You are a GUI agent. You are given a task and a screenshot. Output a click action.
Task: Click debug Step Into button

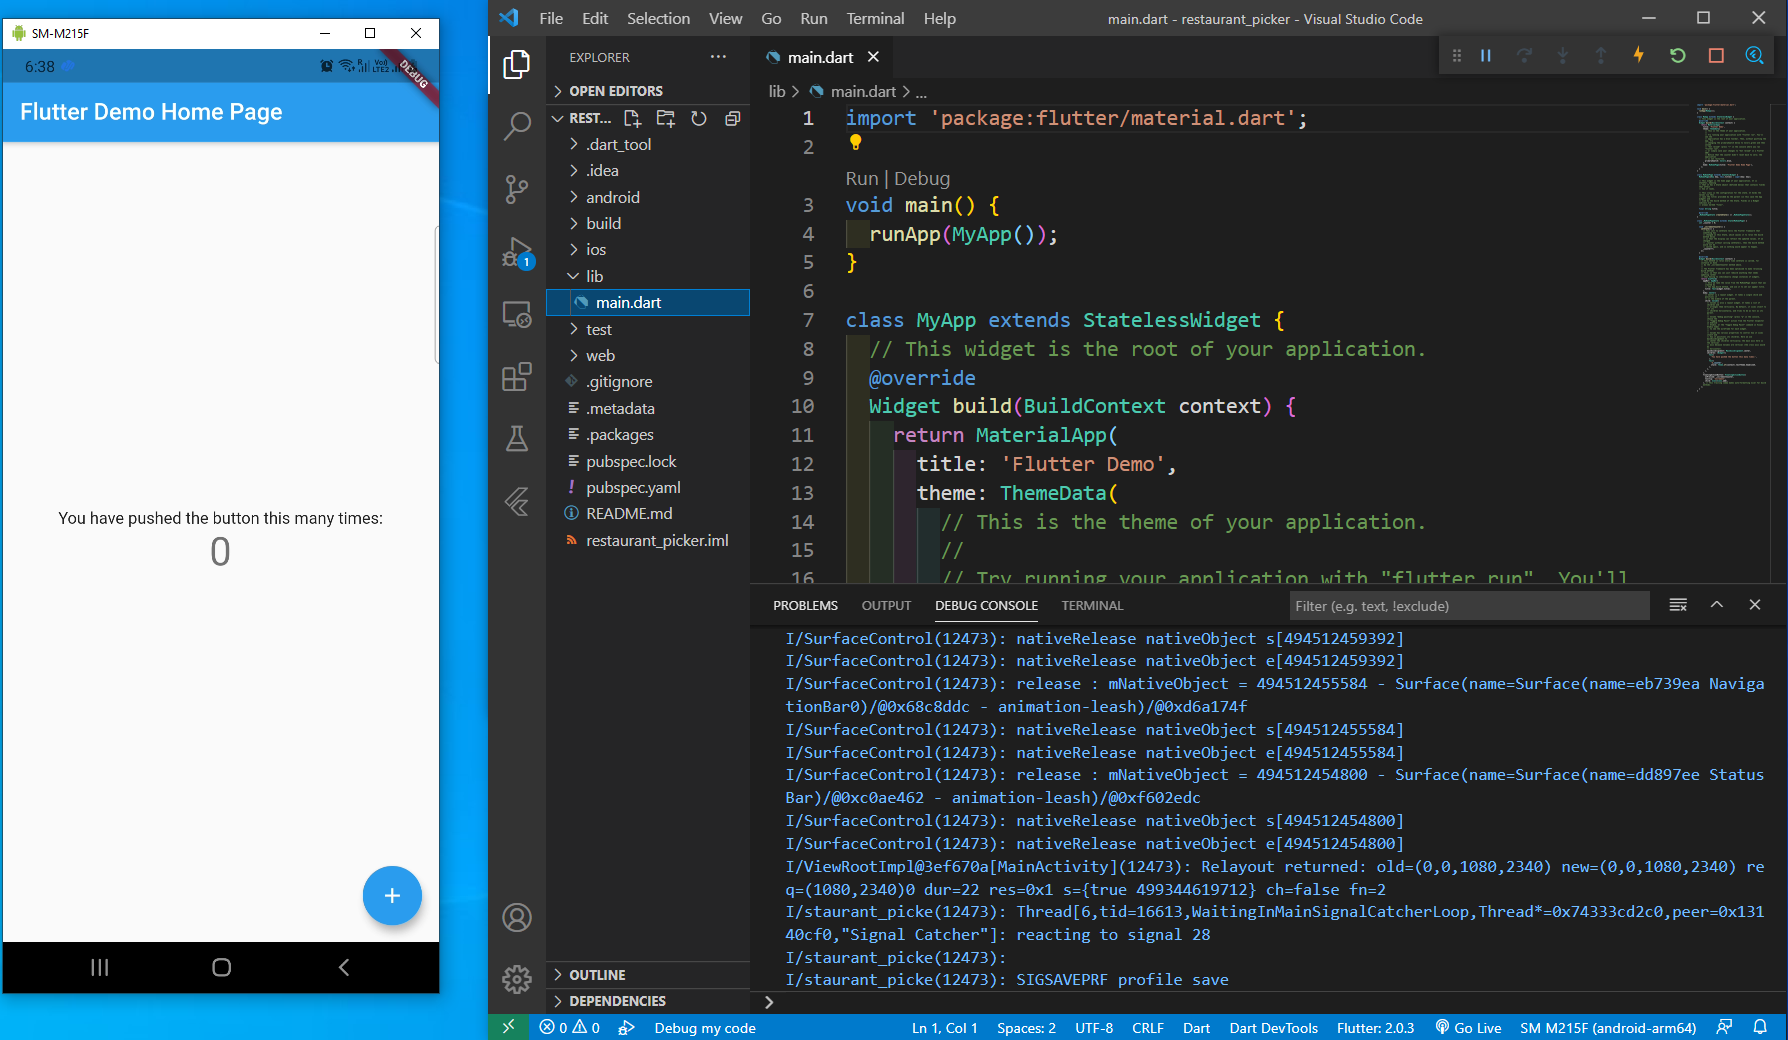point(1562,56)
